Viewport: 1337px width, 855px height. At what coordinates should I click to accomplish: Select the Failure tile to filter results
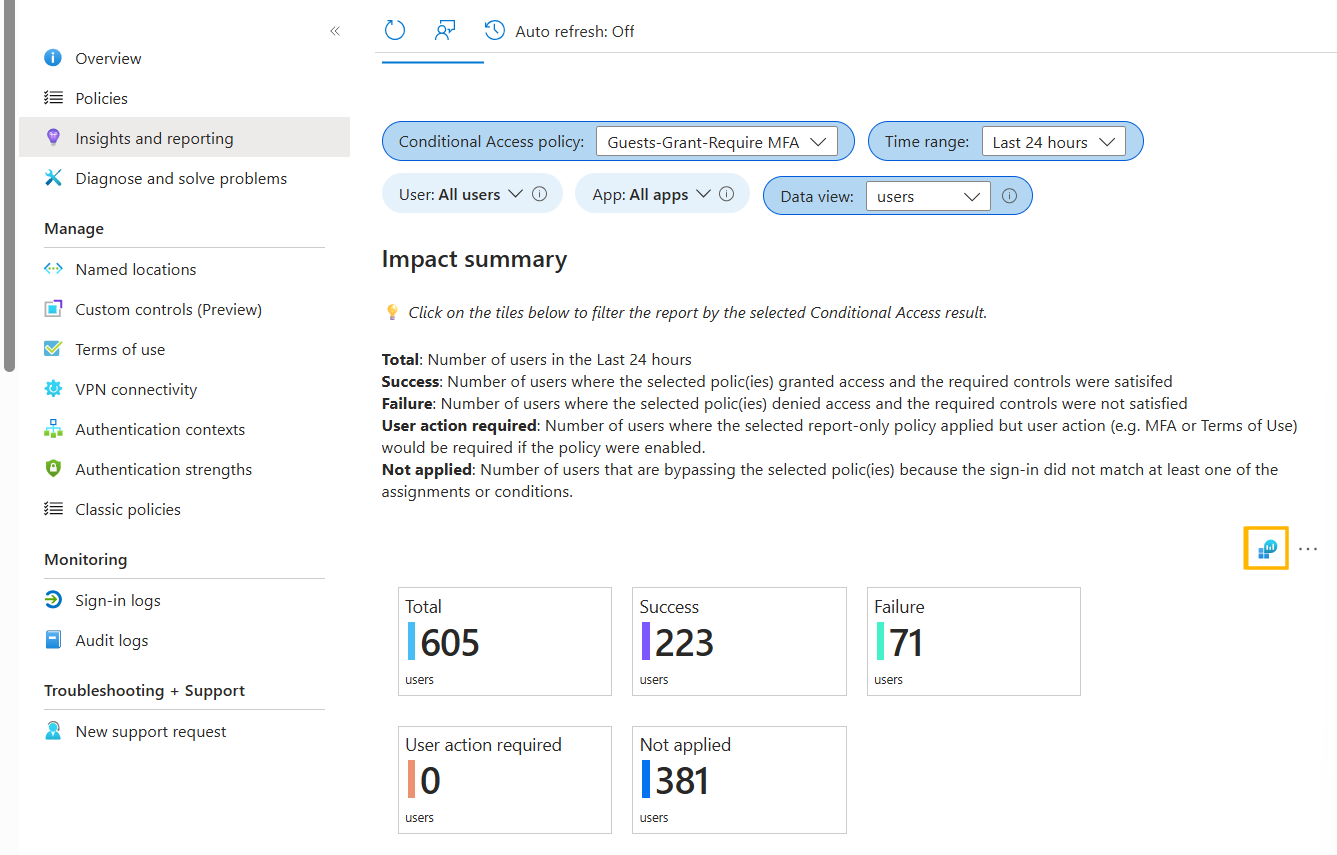point(973,641)
